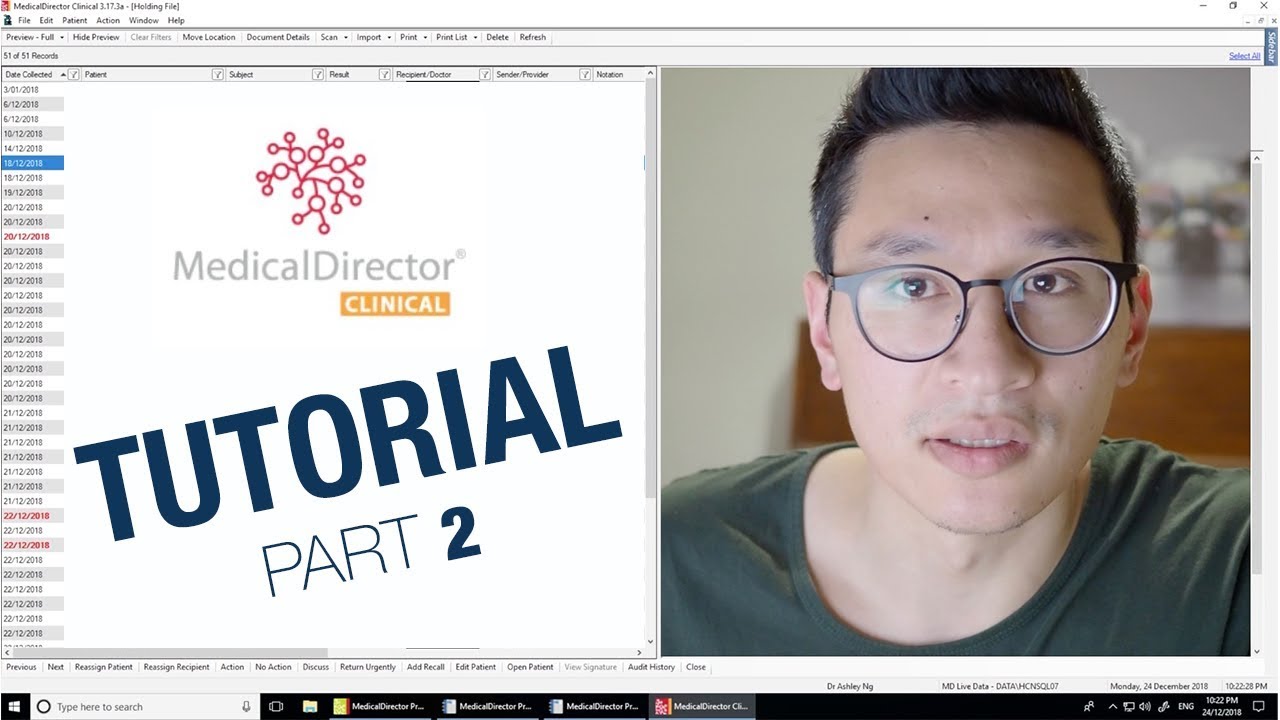The width and height of the screenshot is (1280, 720).
Task: Click the Add Recall button
Action: (426, 667)
